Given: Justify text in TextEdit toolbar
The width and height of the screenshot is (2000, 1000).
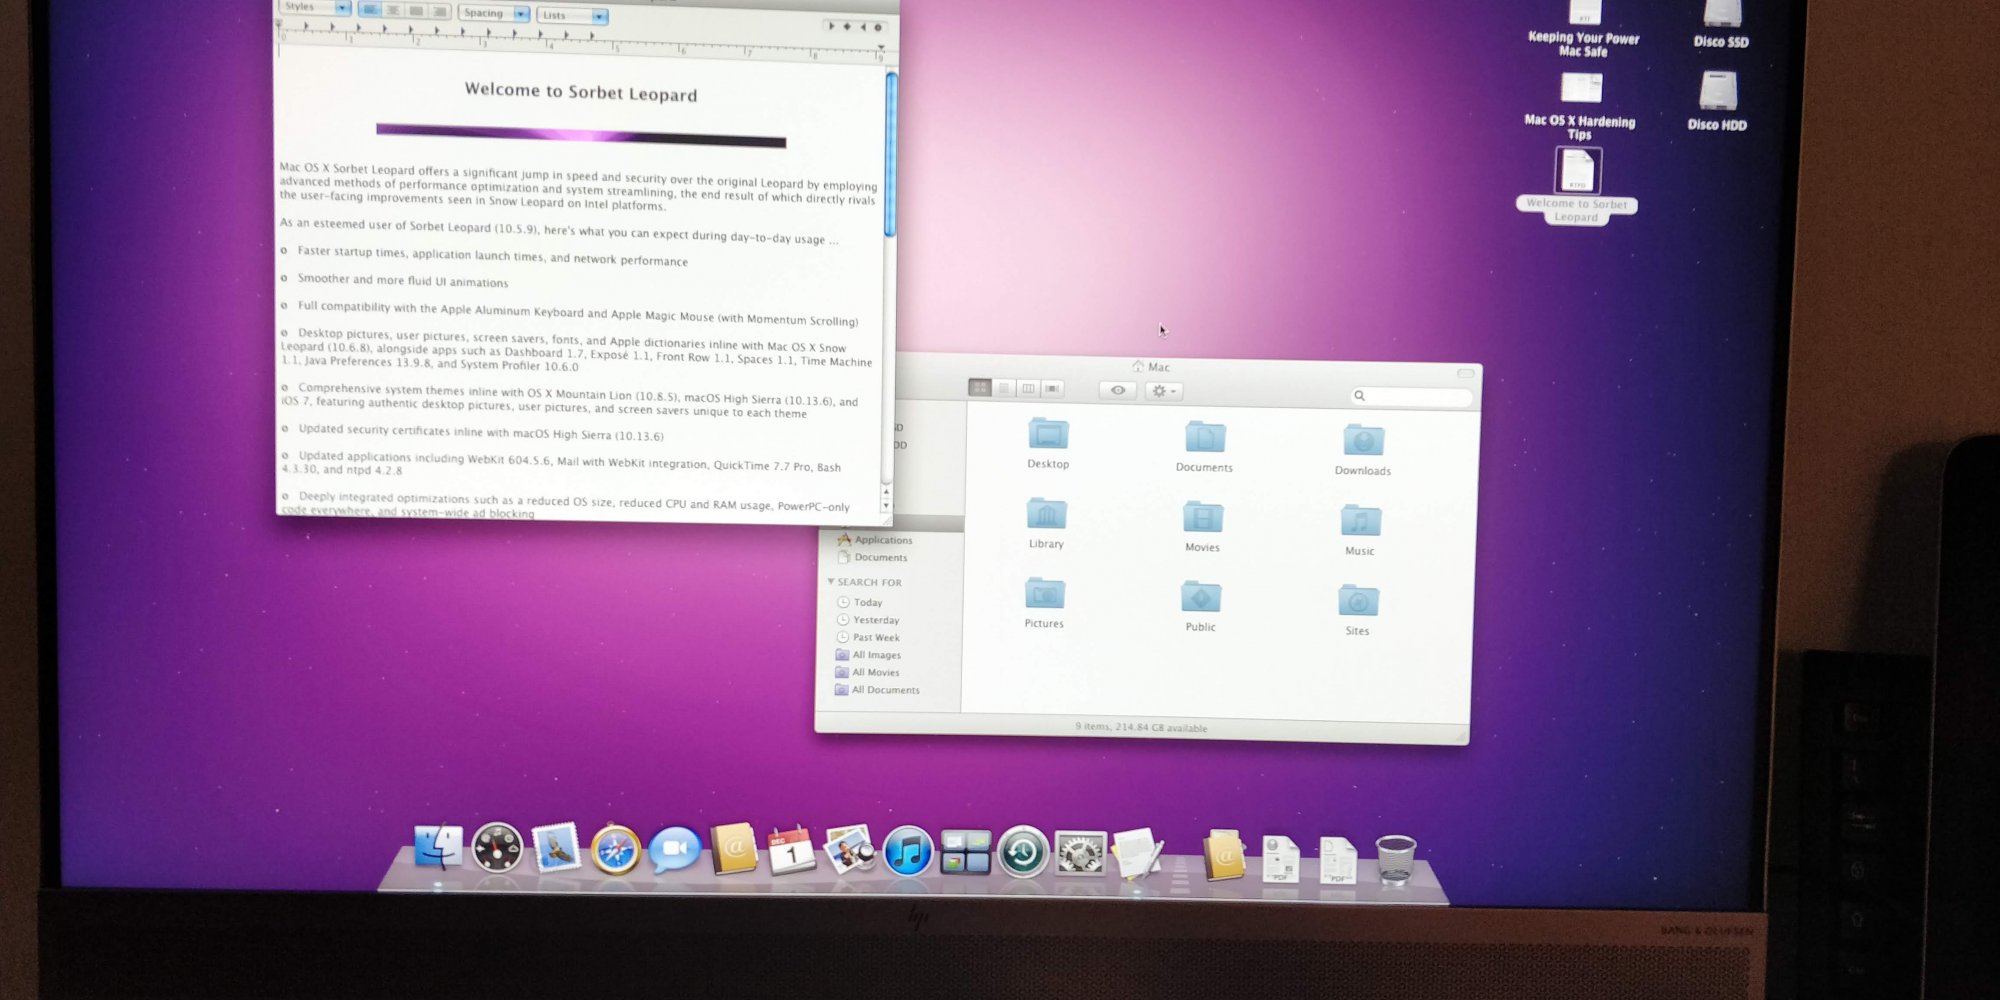Looking at the screenshot, I should [x=416, y=11].
